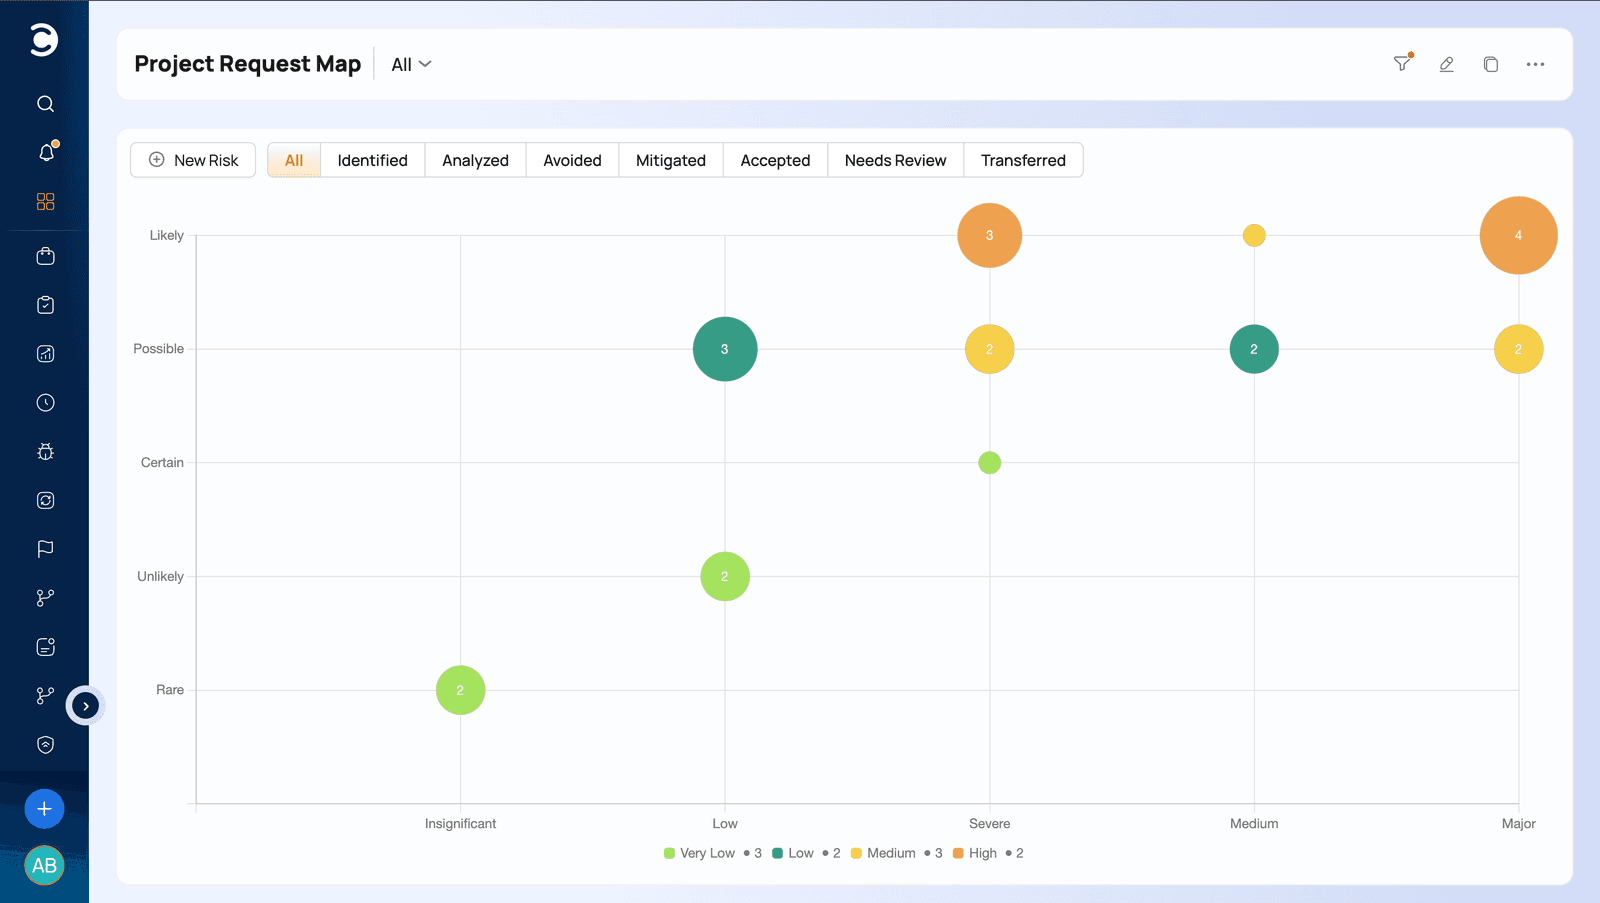Open the clipboard tasks icon

point(45,305)
